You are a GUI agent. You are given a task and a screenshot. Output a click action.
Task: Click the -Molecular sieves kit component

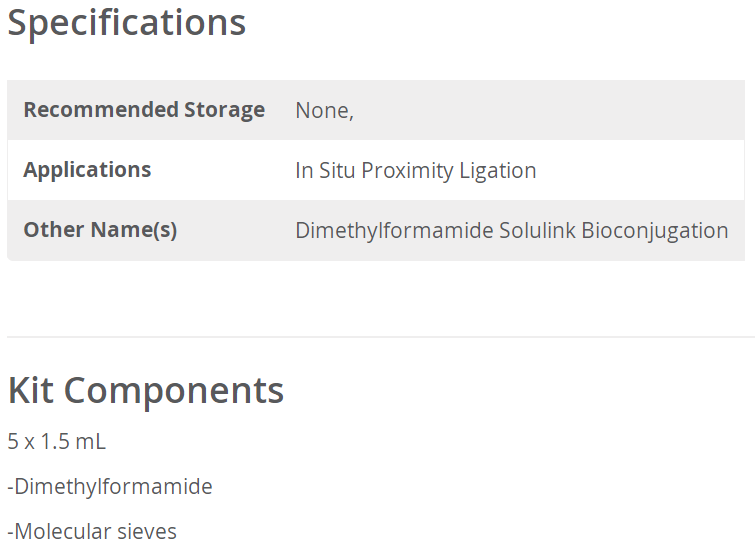pyautogui.click(x=92, y=532)
